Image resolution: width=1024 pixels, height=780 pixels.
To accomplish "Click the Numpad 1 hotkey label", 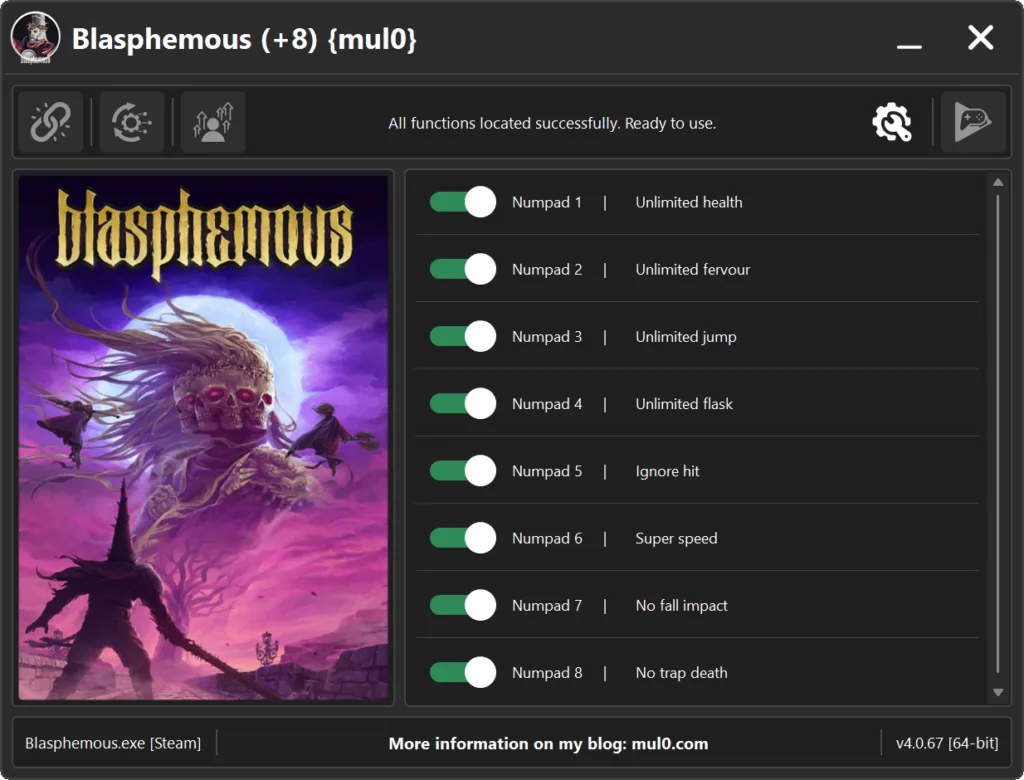I will coord(547,203).
